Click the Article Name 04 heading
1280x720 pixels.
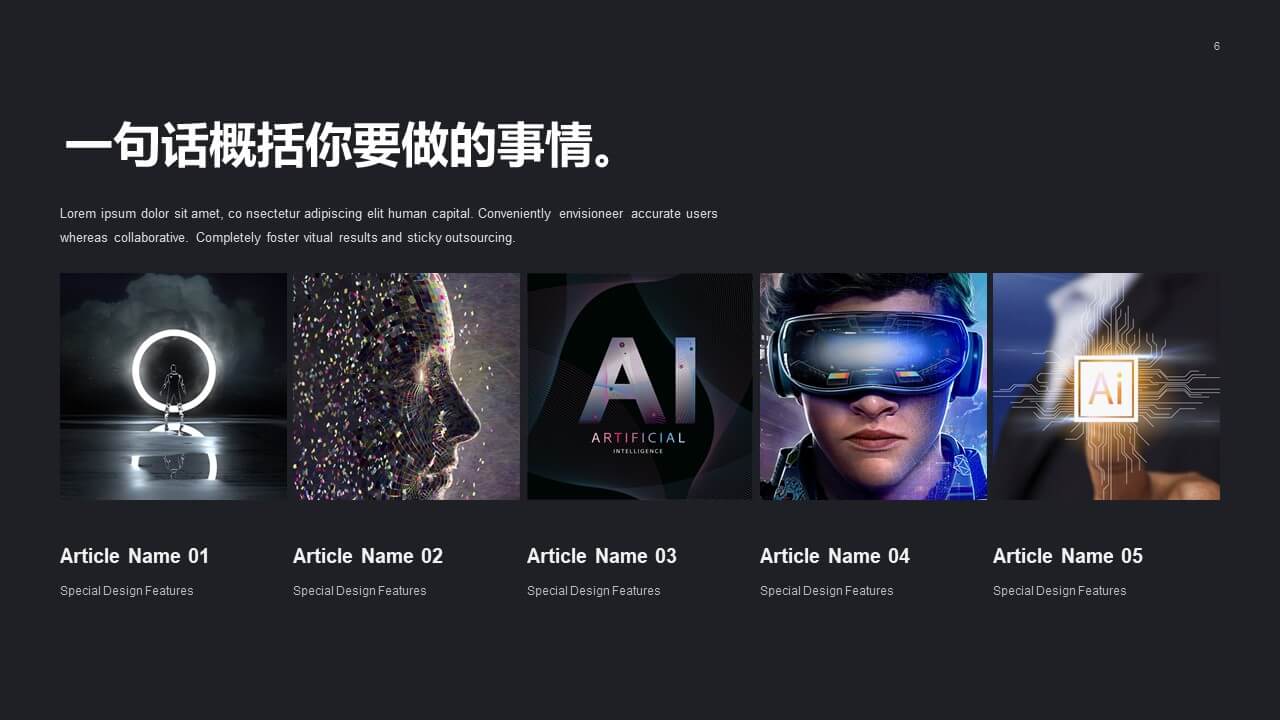pos(835,556)
